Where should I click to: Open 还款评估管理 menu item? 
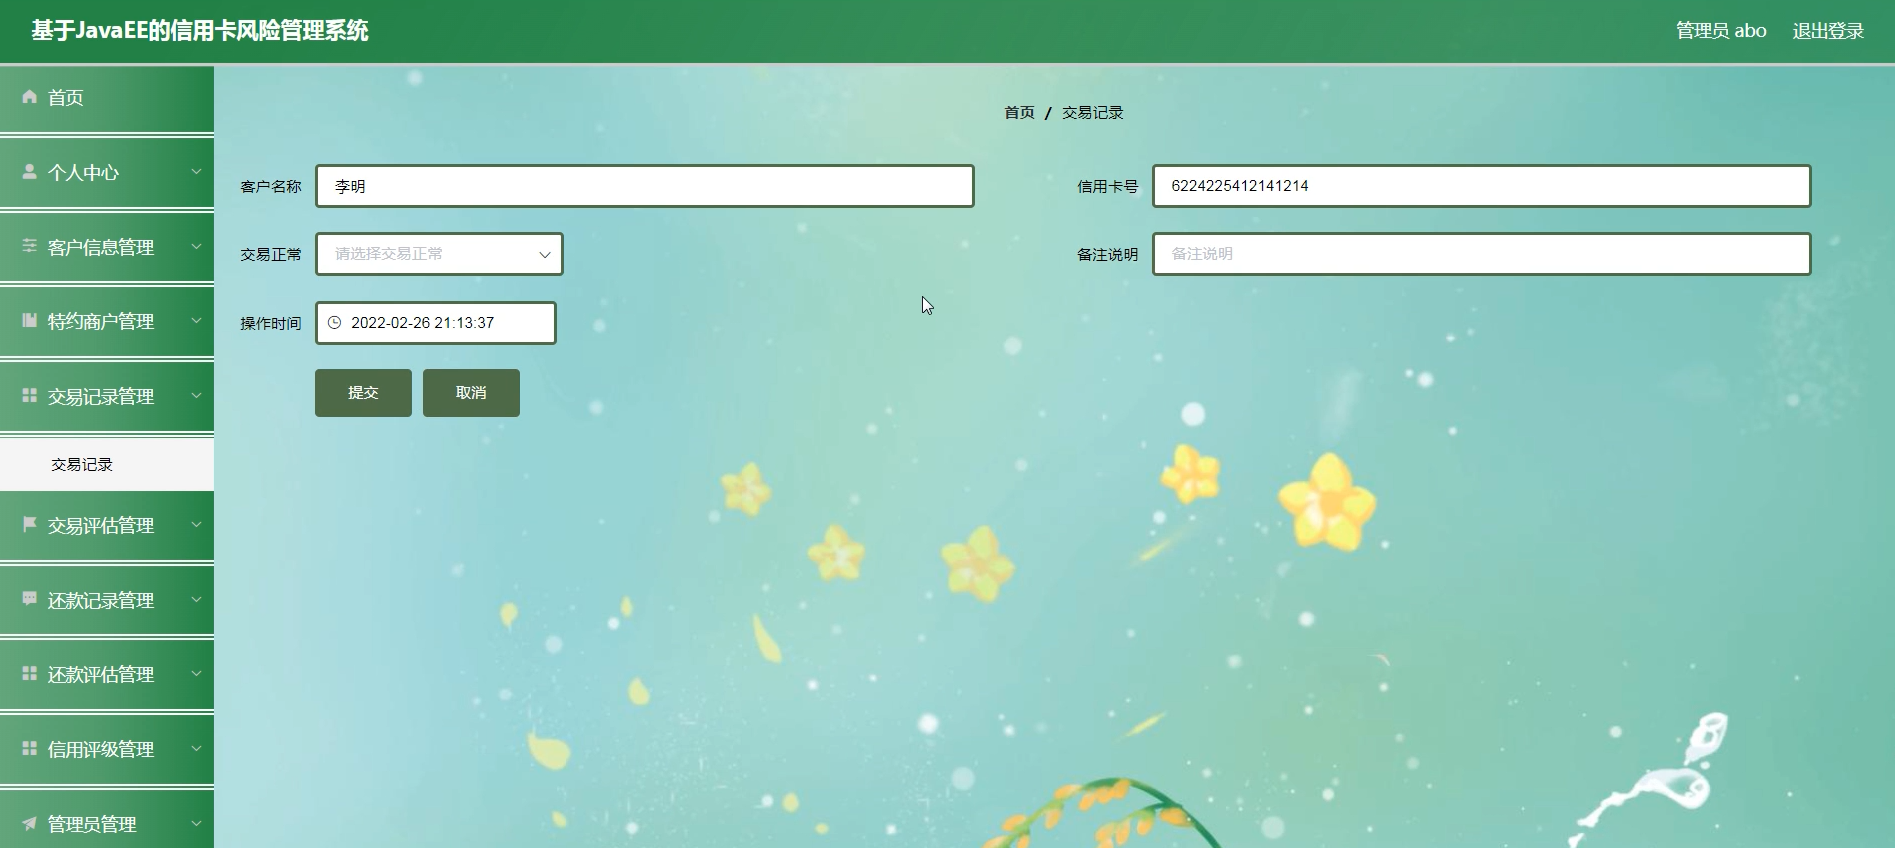[x=107, y=674]
